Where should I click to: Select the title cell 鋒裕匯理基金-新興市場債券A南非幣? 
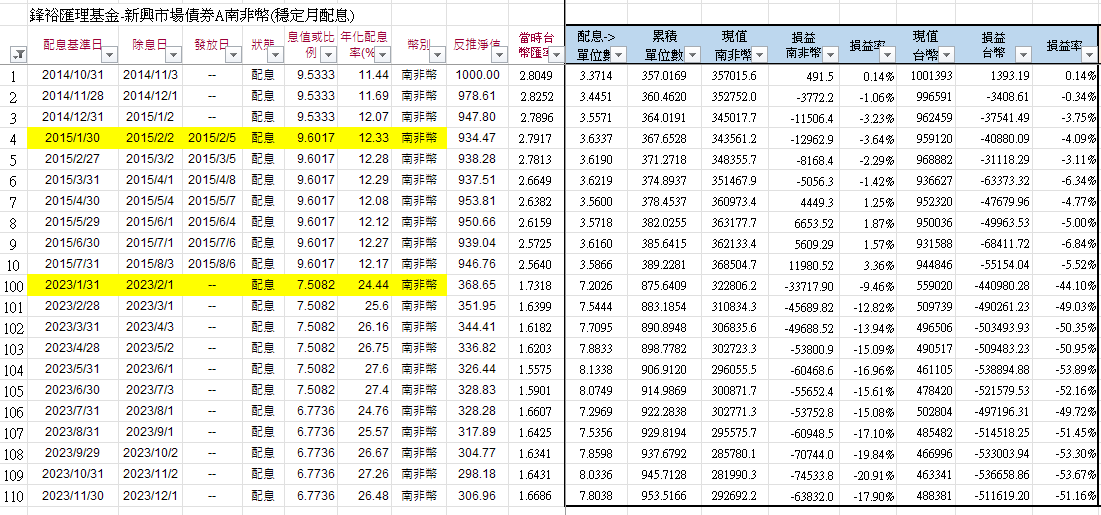(x=191, y=15)
